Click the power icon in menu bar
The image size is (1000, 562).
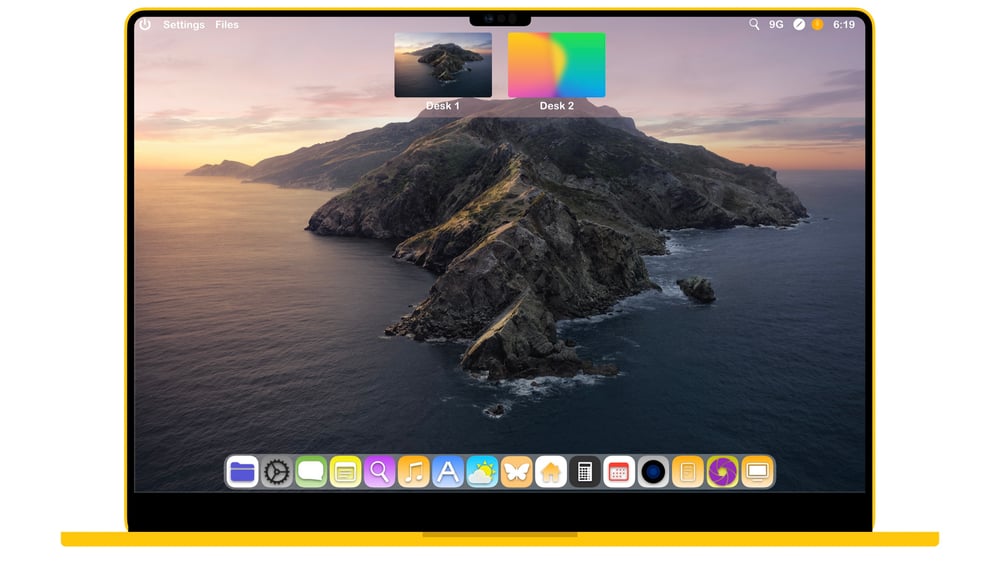pyautogui.click(x=145, y=24)
